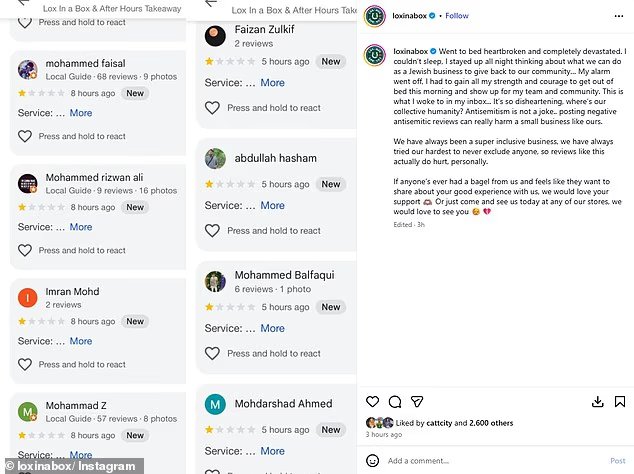The height and width of the screenshot is (474, 634).
Task: Expand "More" on Mohammed Balfaqui's review
Action: [x=272, y=328]
